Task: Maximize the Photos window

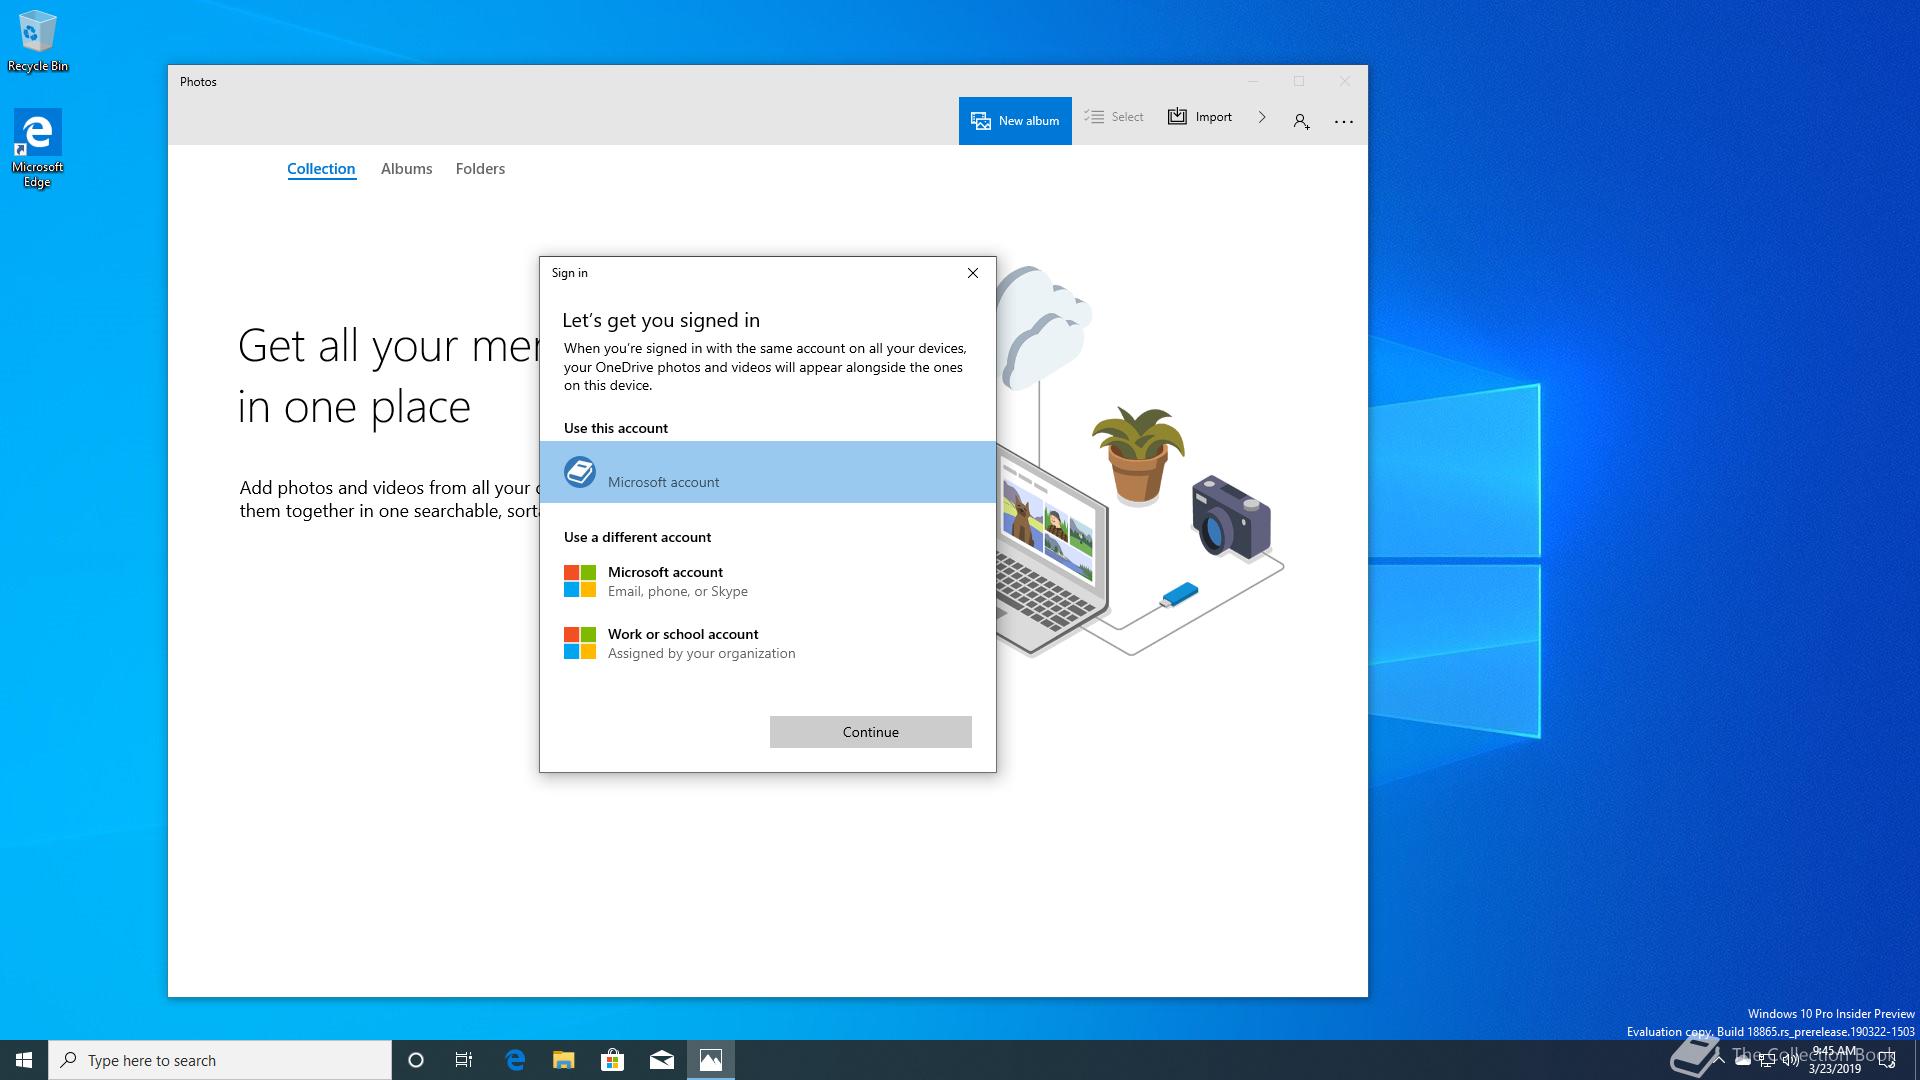Action: coord(1299,81)
